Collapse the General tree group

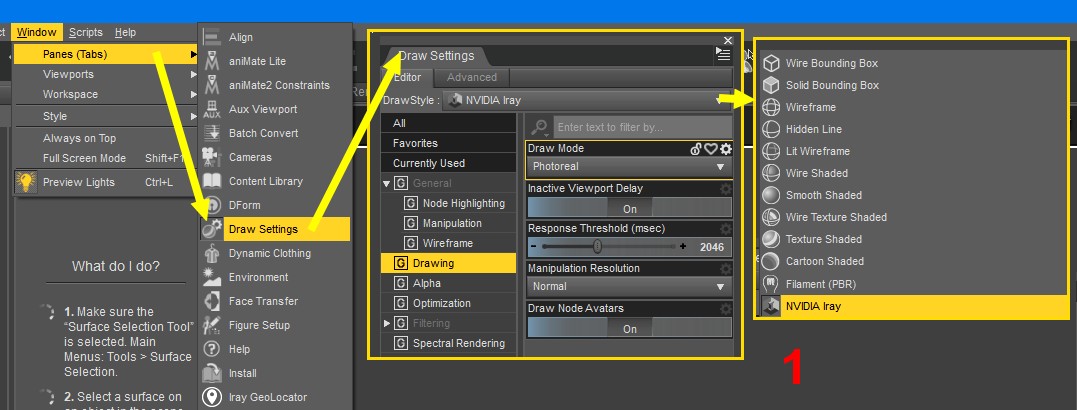point(387,183)
